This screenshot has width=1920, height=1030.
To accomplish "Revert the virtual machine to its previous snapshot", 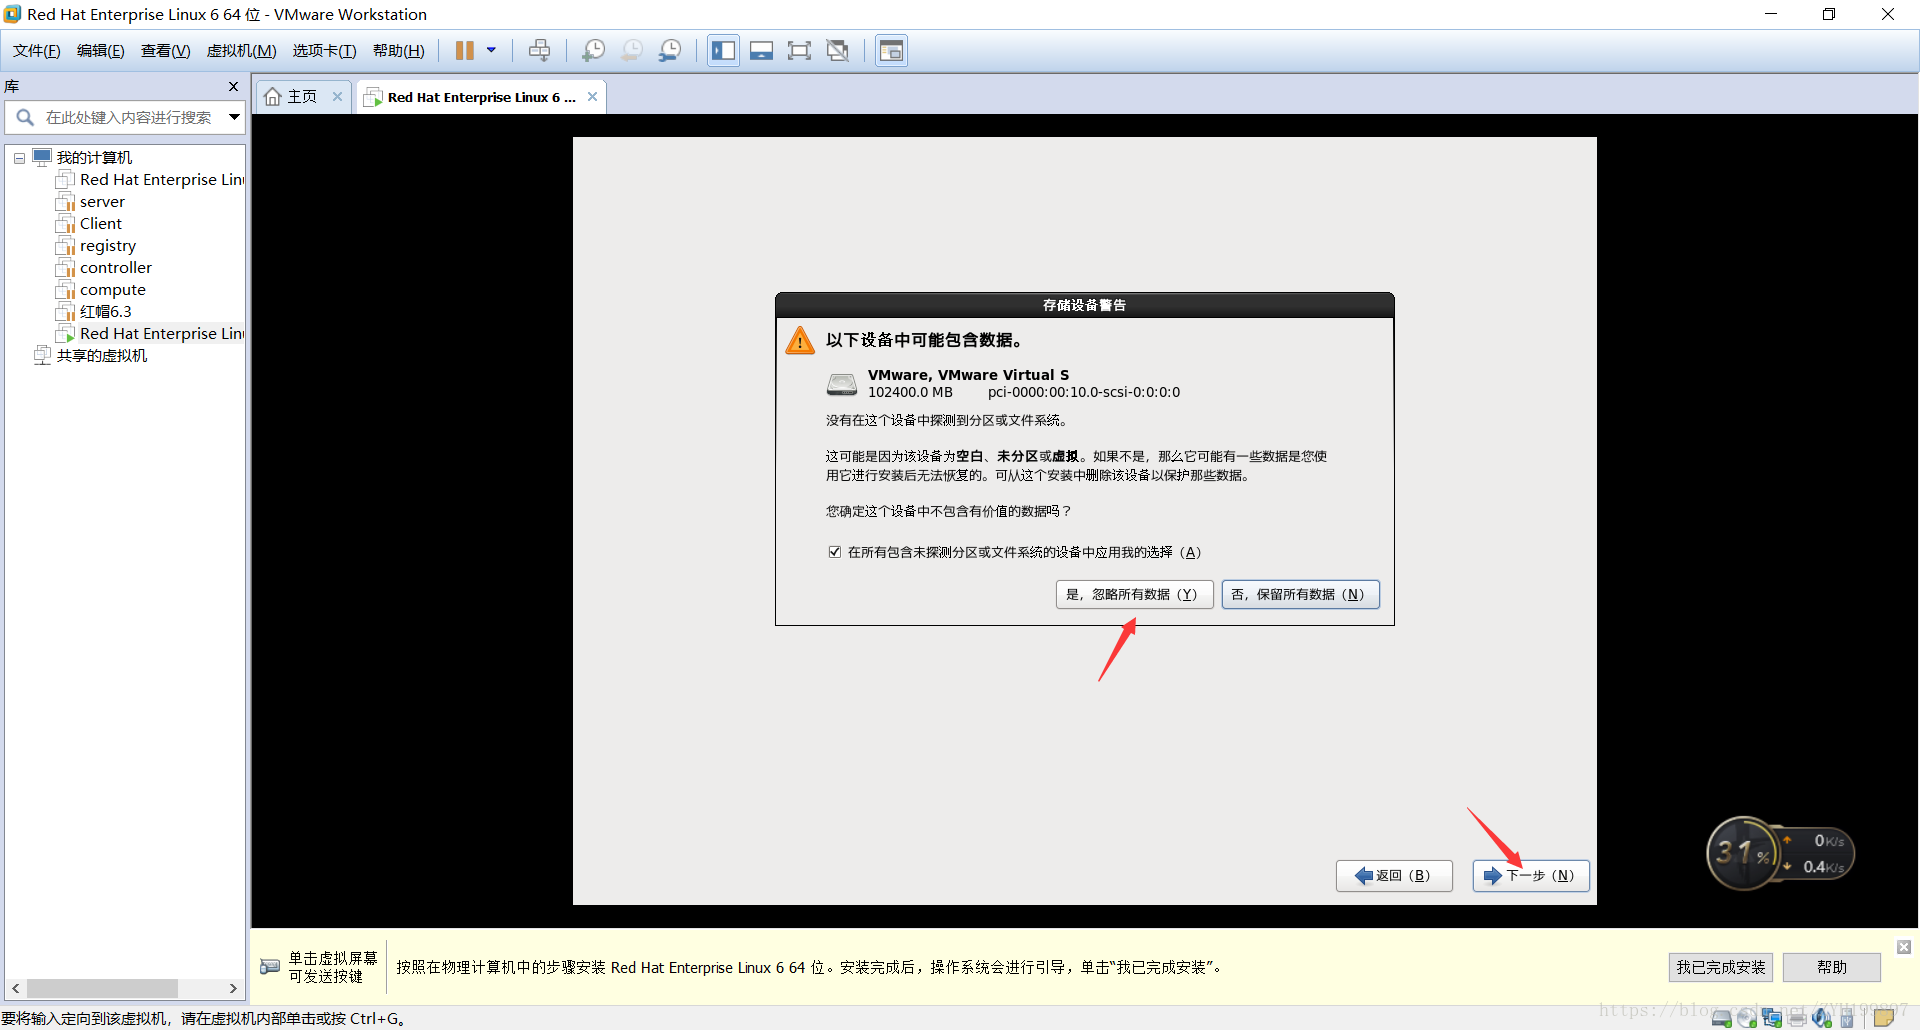I will pos(632,51).
